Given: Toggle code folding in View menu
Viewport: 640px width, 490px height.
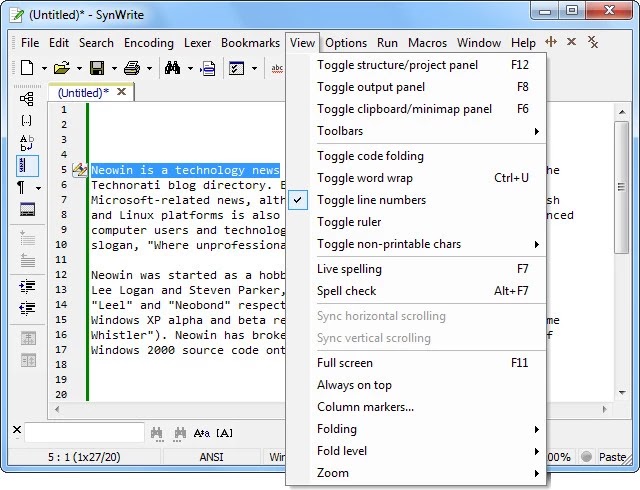Looking at the screenshot, I should pyautogui.click(x=416, y=156).
